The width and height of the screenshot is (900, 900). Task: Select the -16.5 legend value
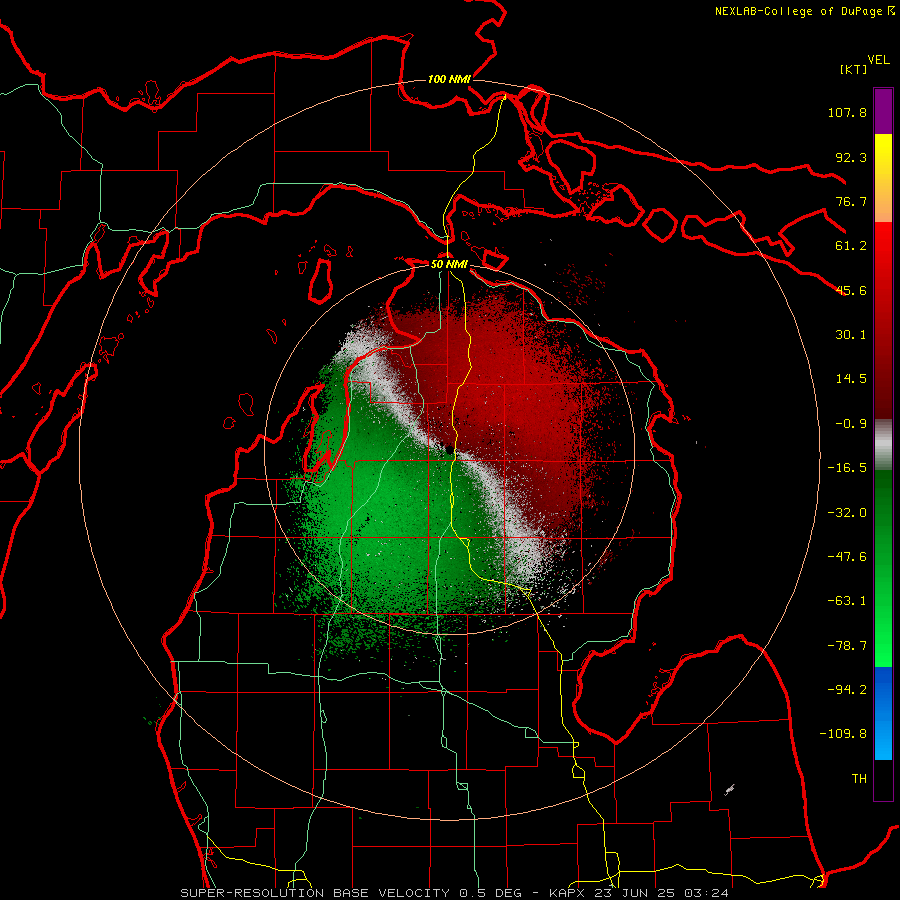(x=847, y=468)
